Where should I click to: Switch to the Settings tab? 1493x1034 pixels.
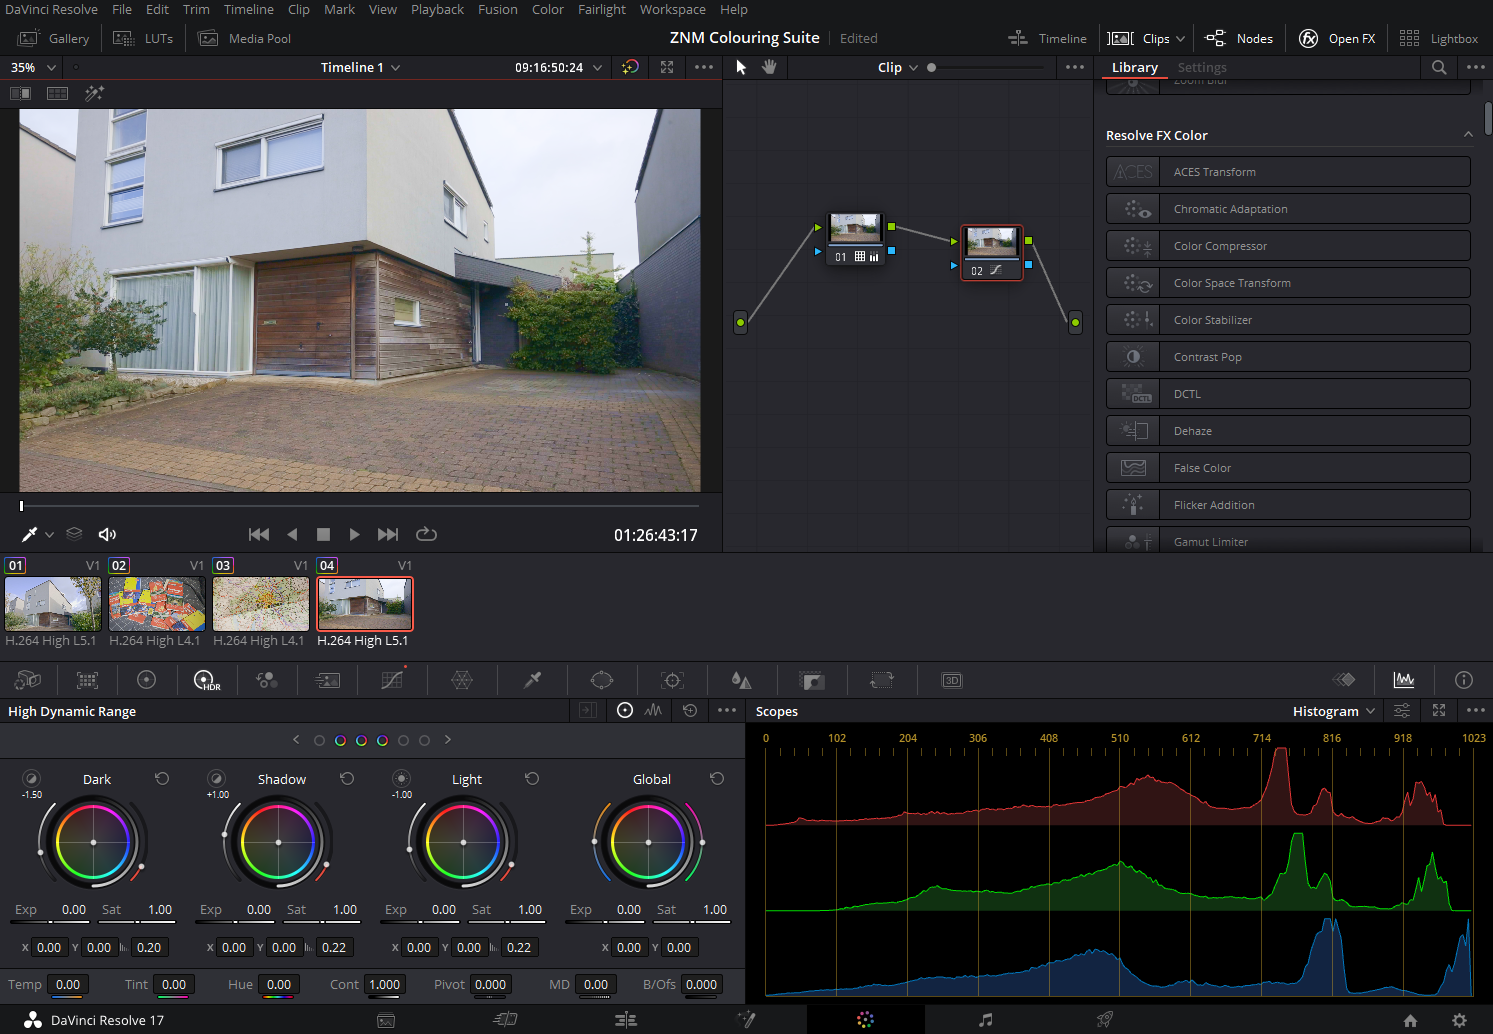pos(1201,67)
